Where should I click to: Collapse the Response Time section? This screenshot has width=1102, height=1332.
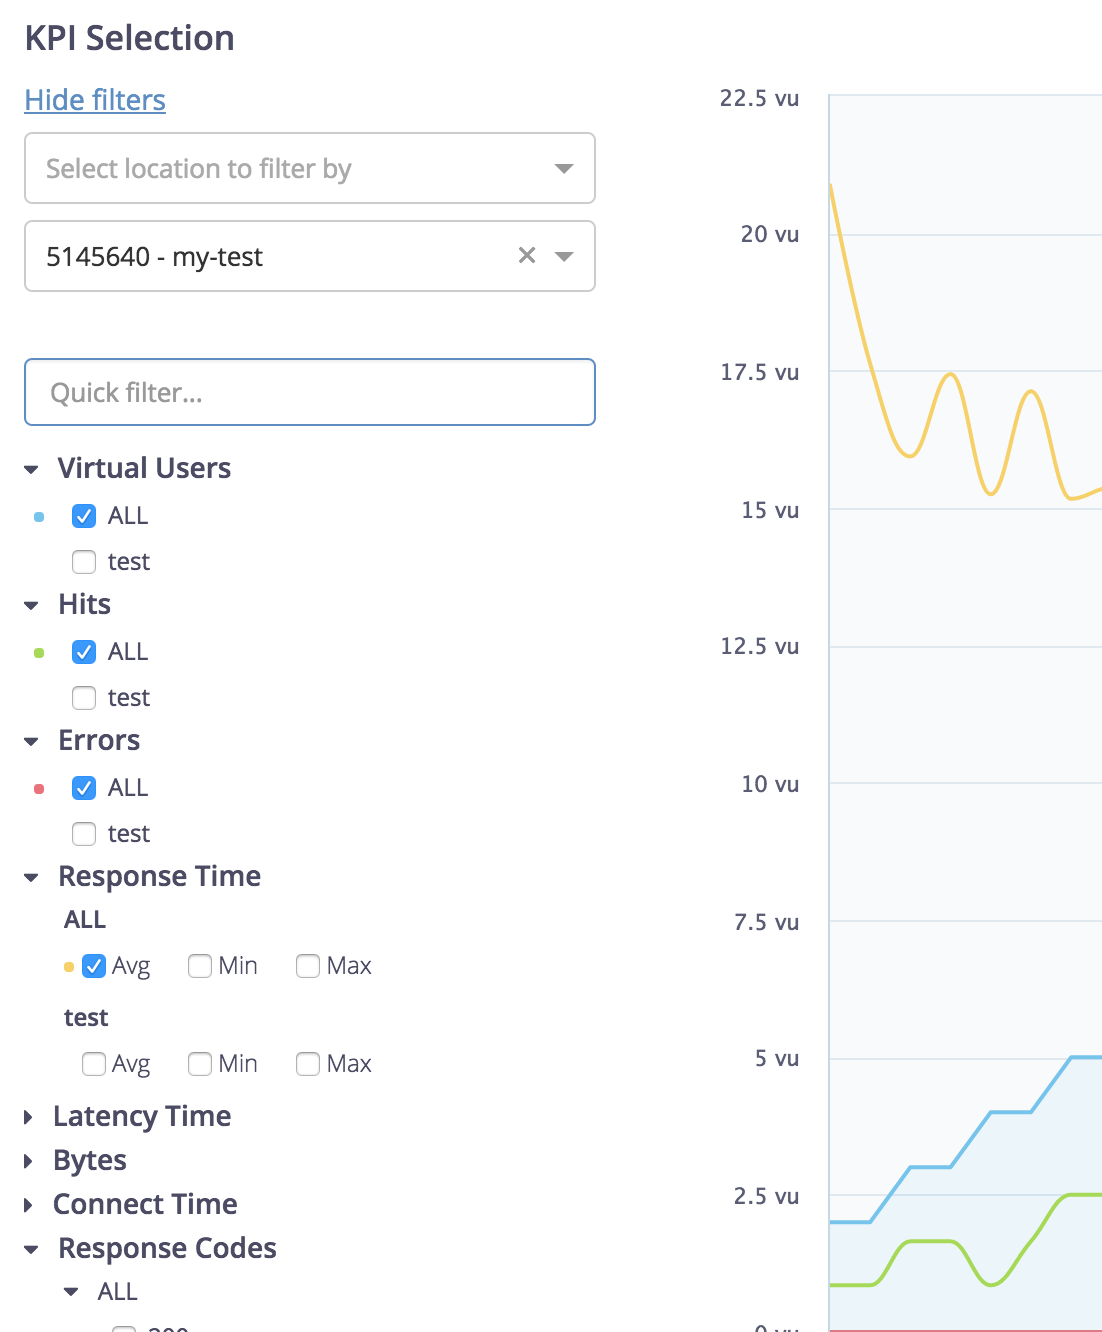[31, 877]
